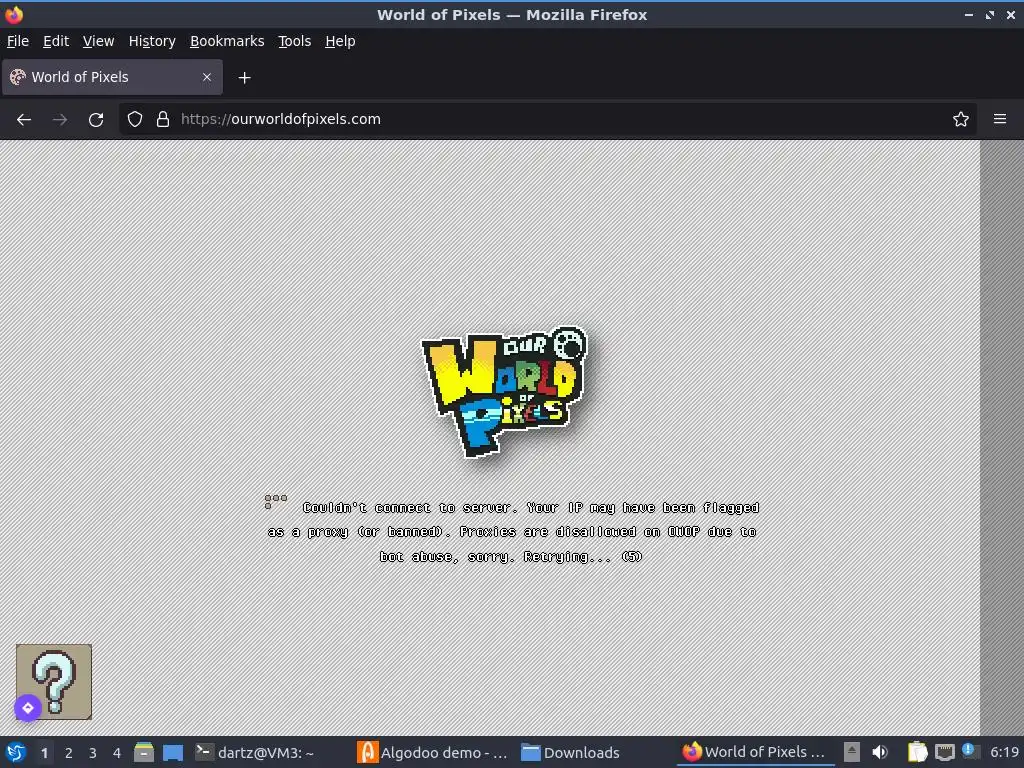
Task: Switch to the Downloads folder window
Action: tap(571, 752)
